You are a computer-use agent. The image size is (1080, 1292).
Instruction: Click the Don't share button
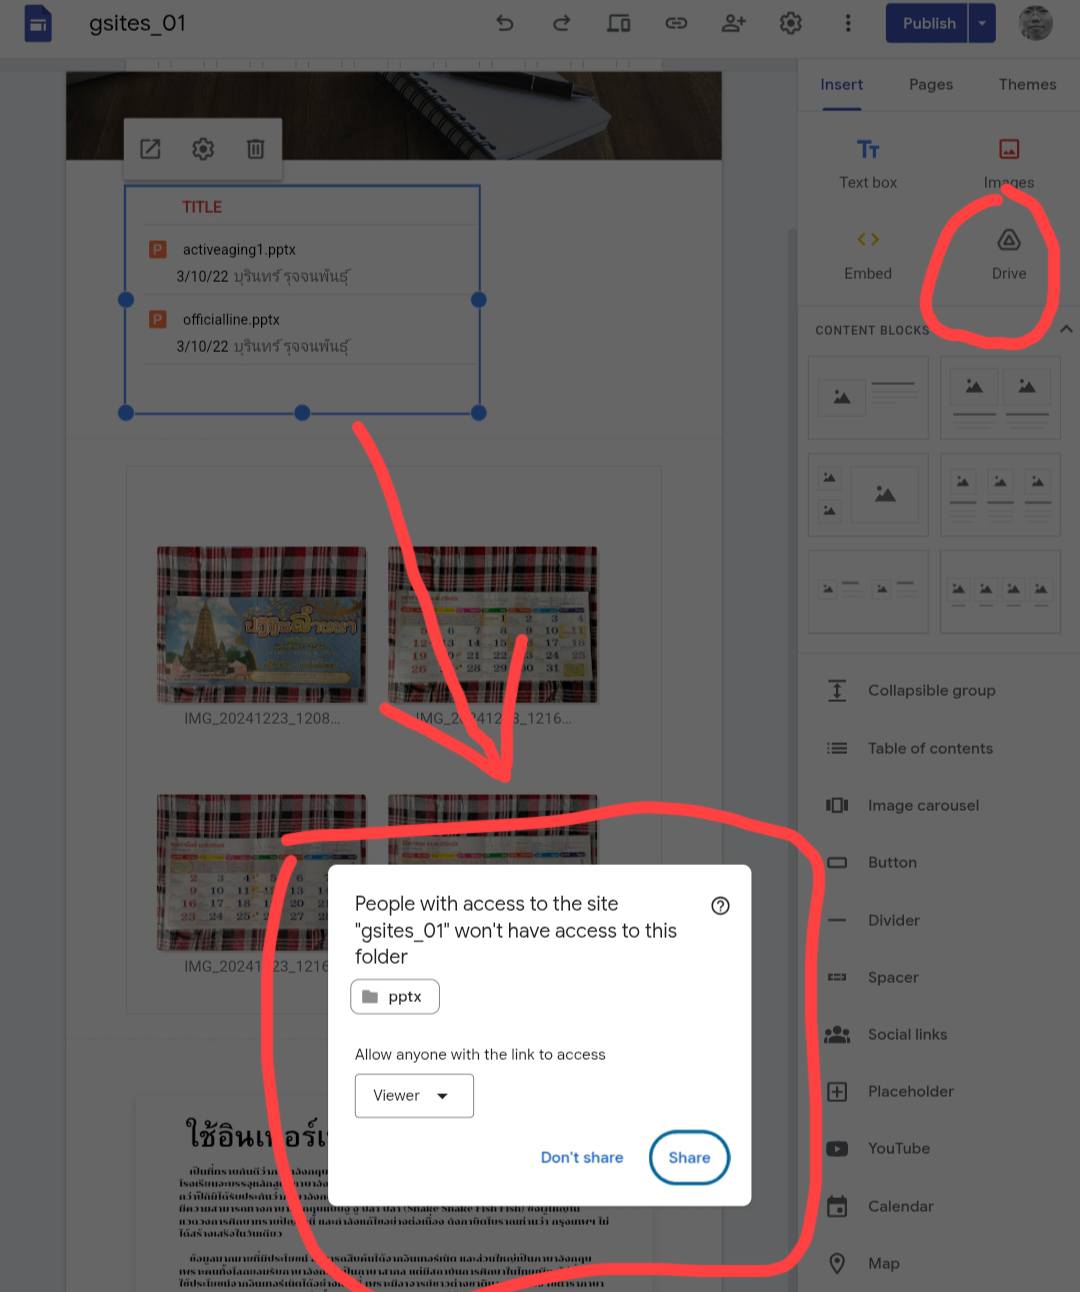tap(582, 1157)
